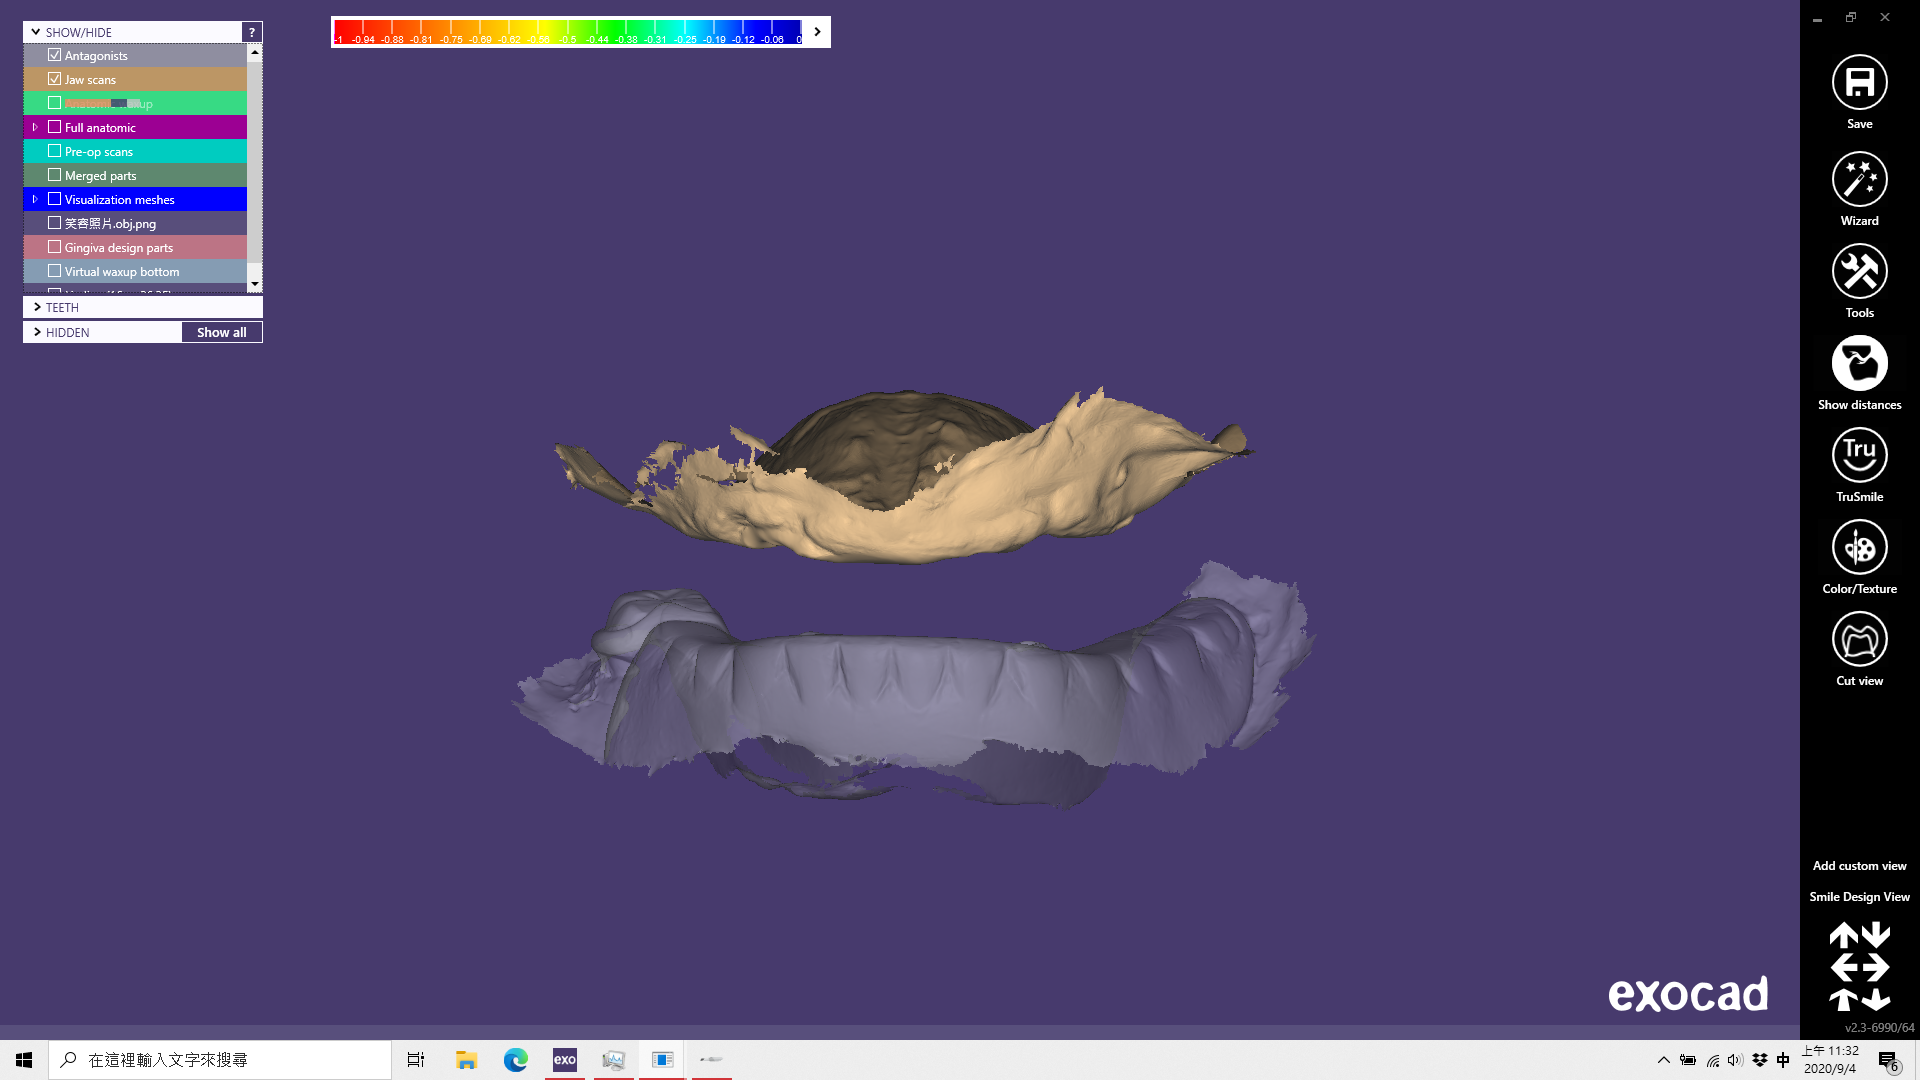This screenshot has height=1080, width=1920.
Task: Expand the Visualization meshes group
Action: tap(35, 199)
